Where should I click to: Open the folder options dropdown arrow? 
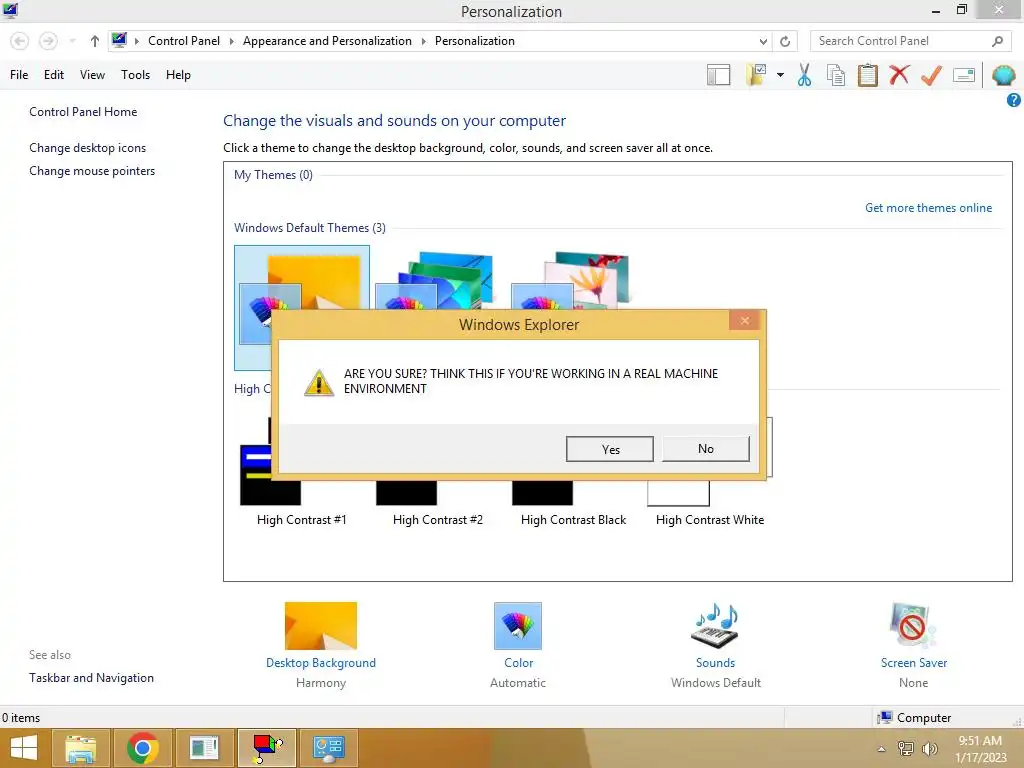780,75
